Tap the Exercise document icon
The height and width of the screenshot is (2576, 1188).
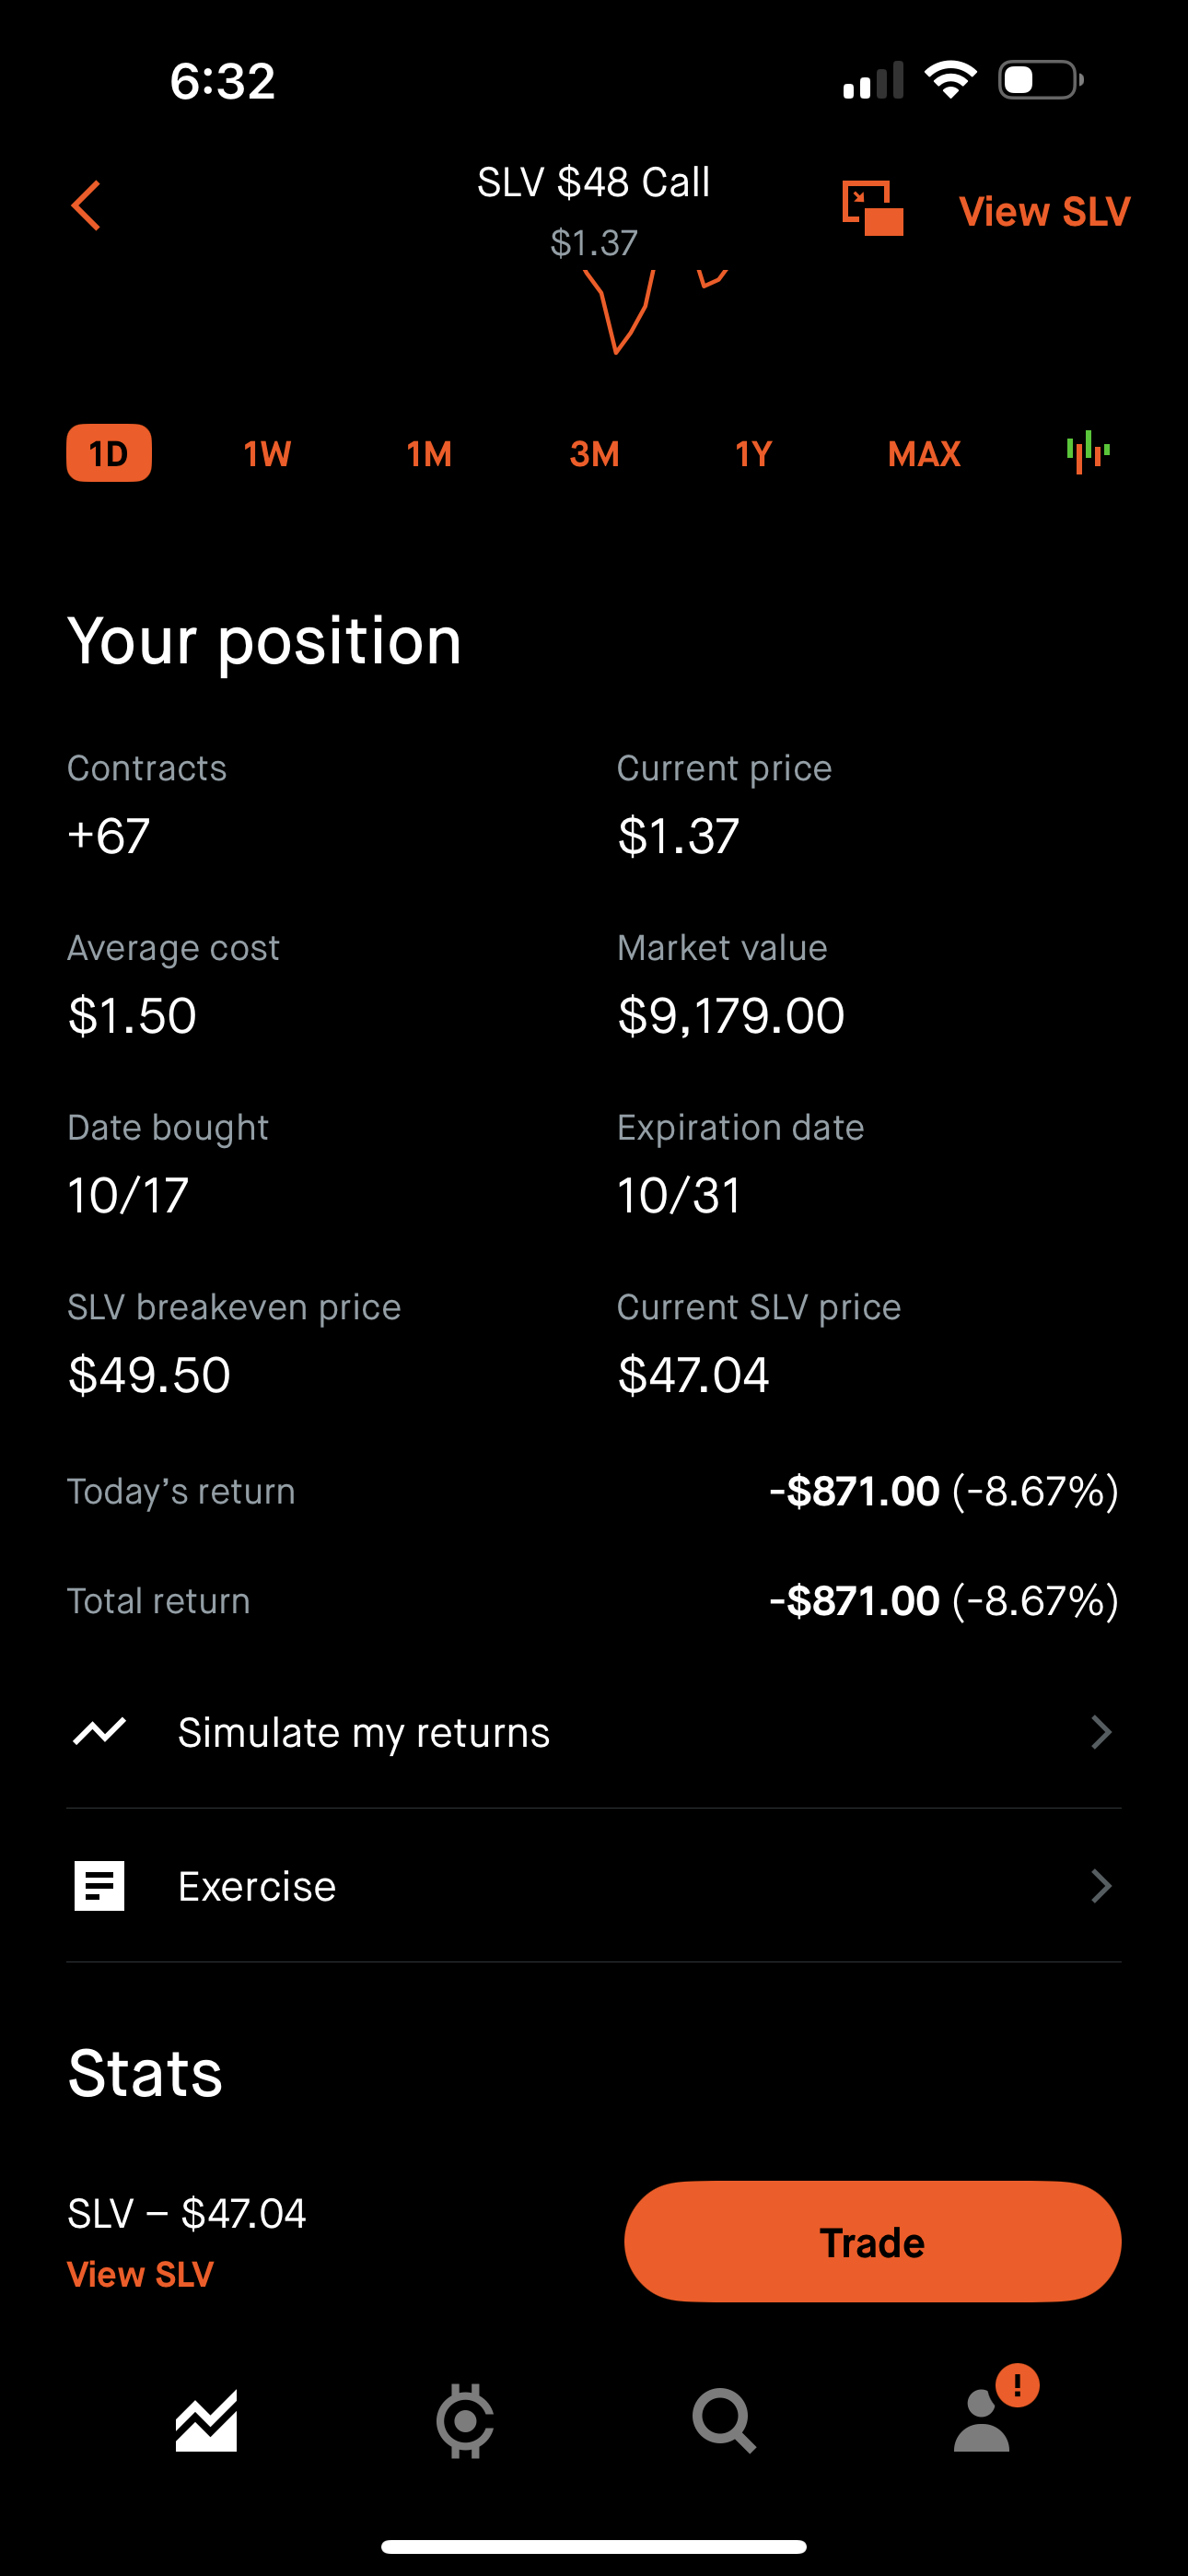(100, 1886)
